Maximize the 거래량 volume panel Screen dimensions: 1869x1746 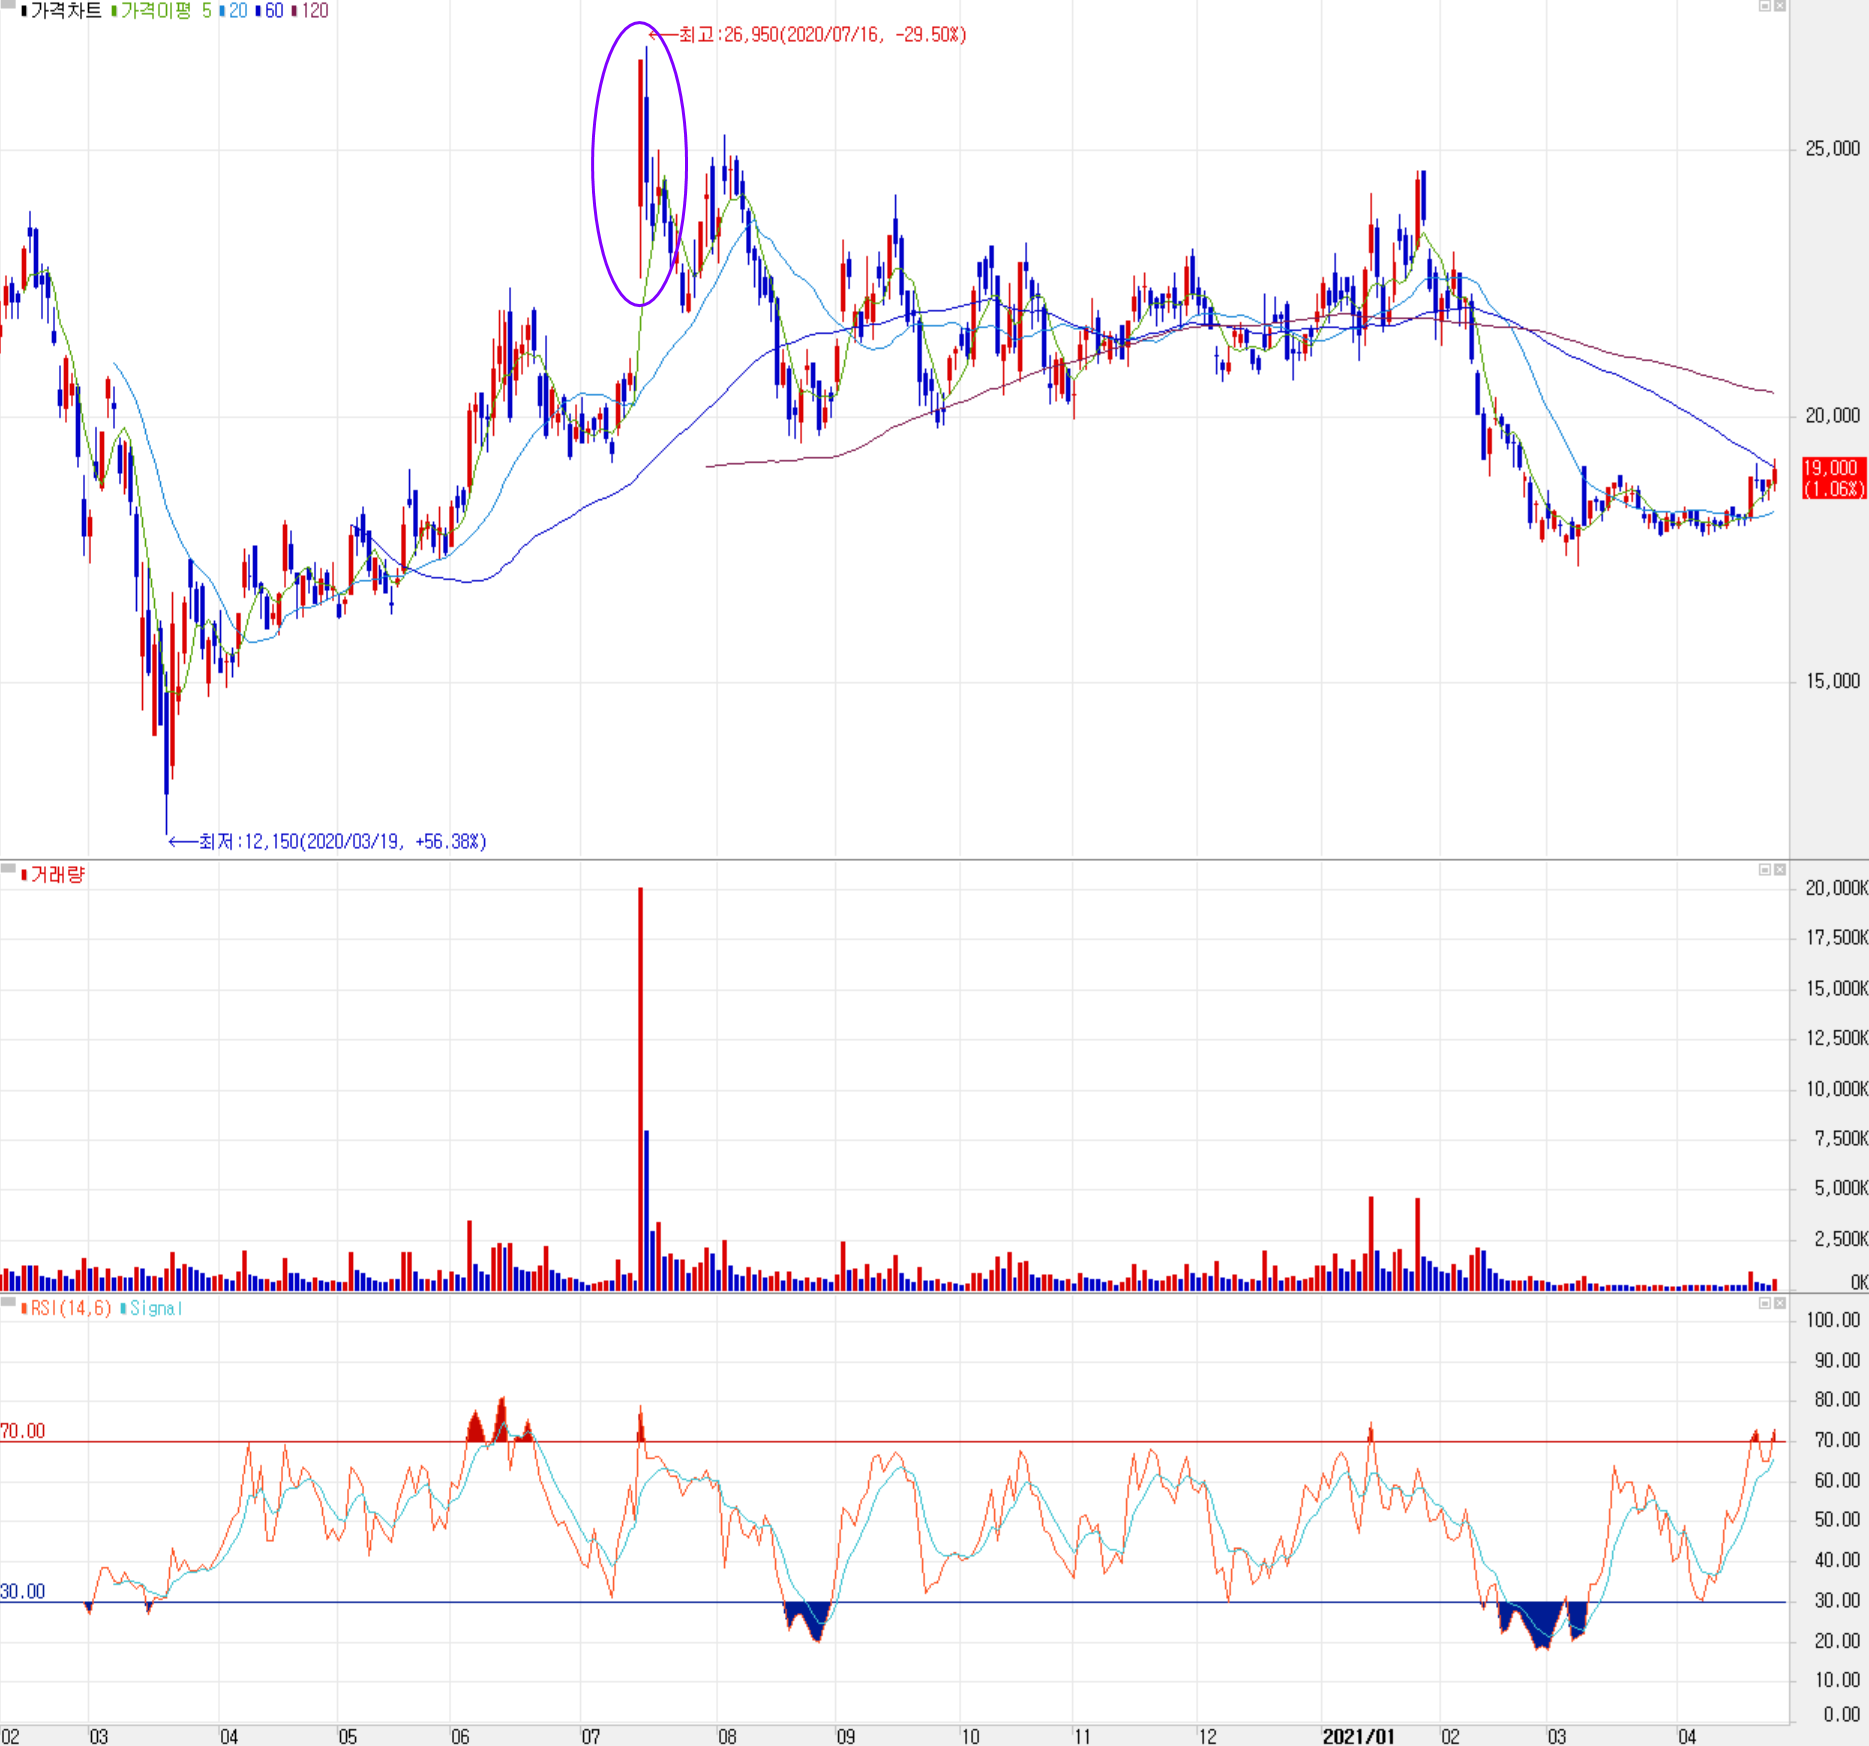(x=1765, y=870)
